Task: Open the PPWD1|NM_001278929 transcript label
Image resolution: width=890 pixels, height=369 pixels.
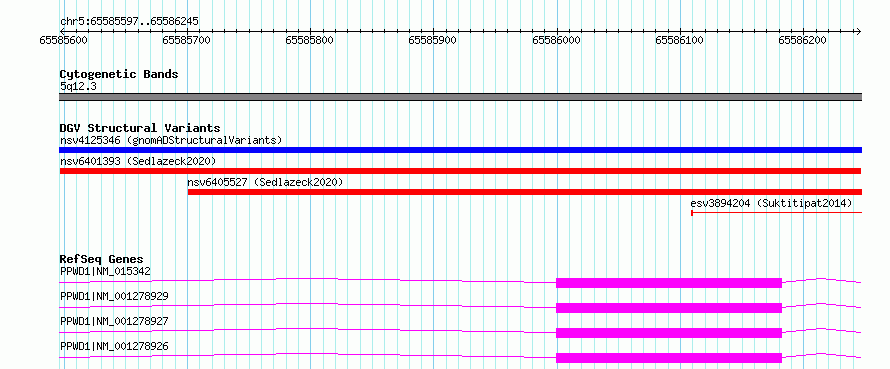Action: [114, 296]
